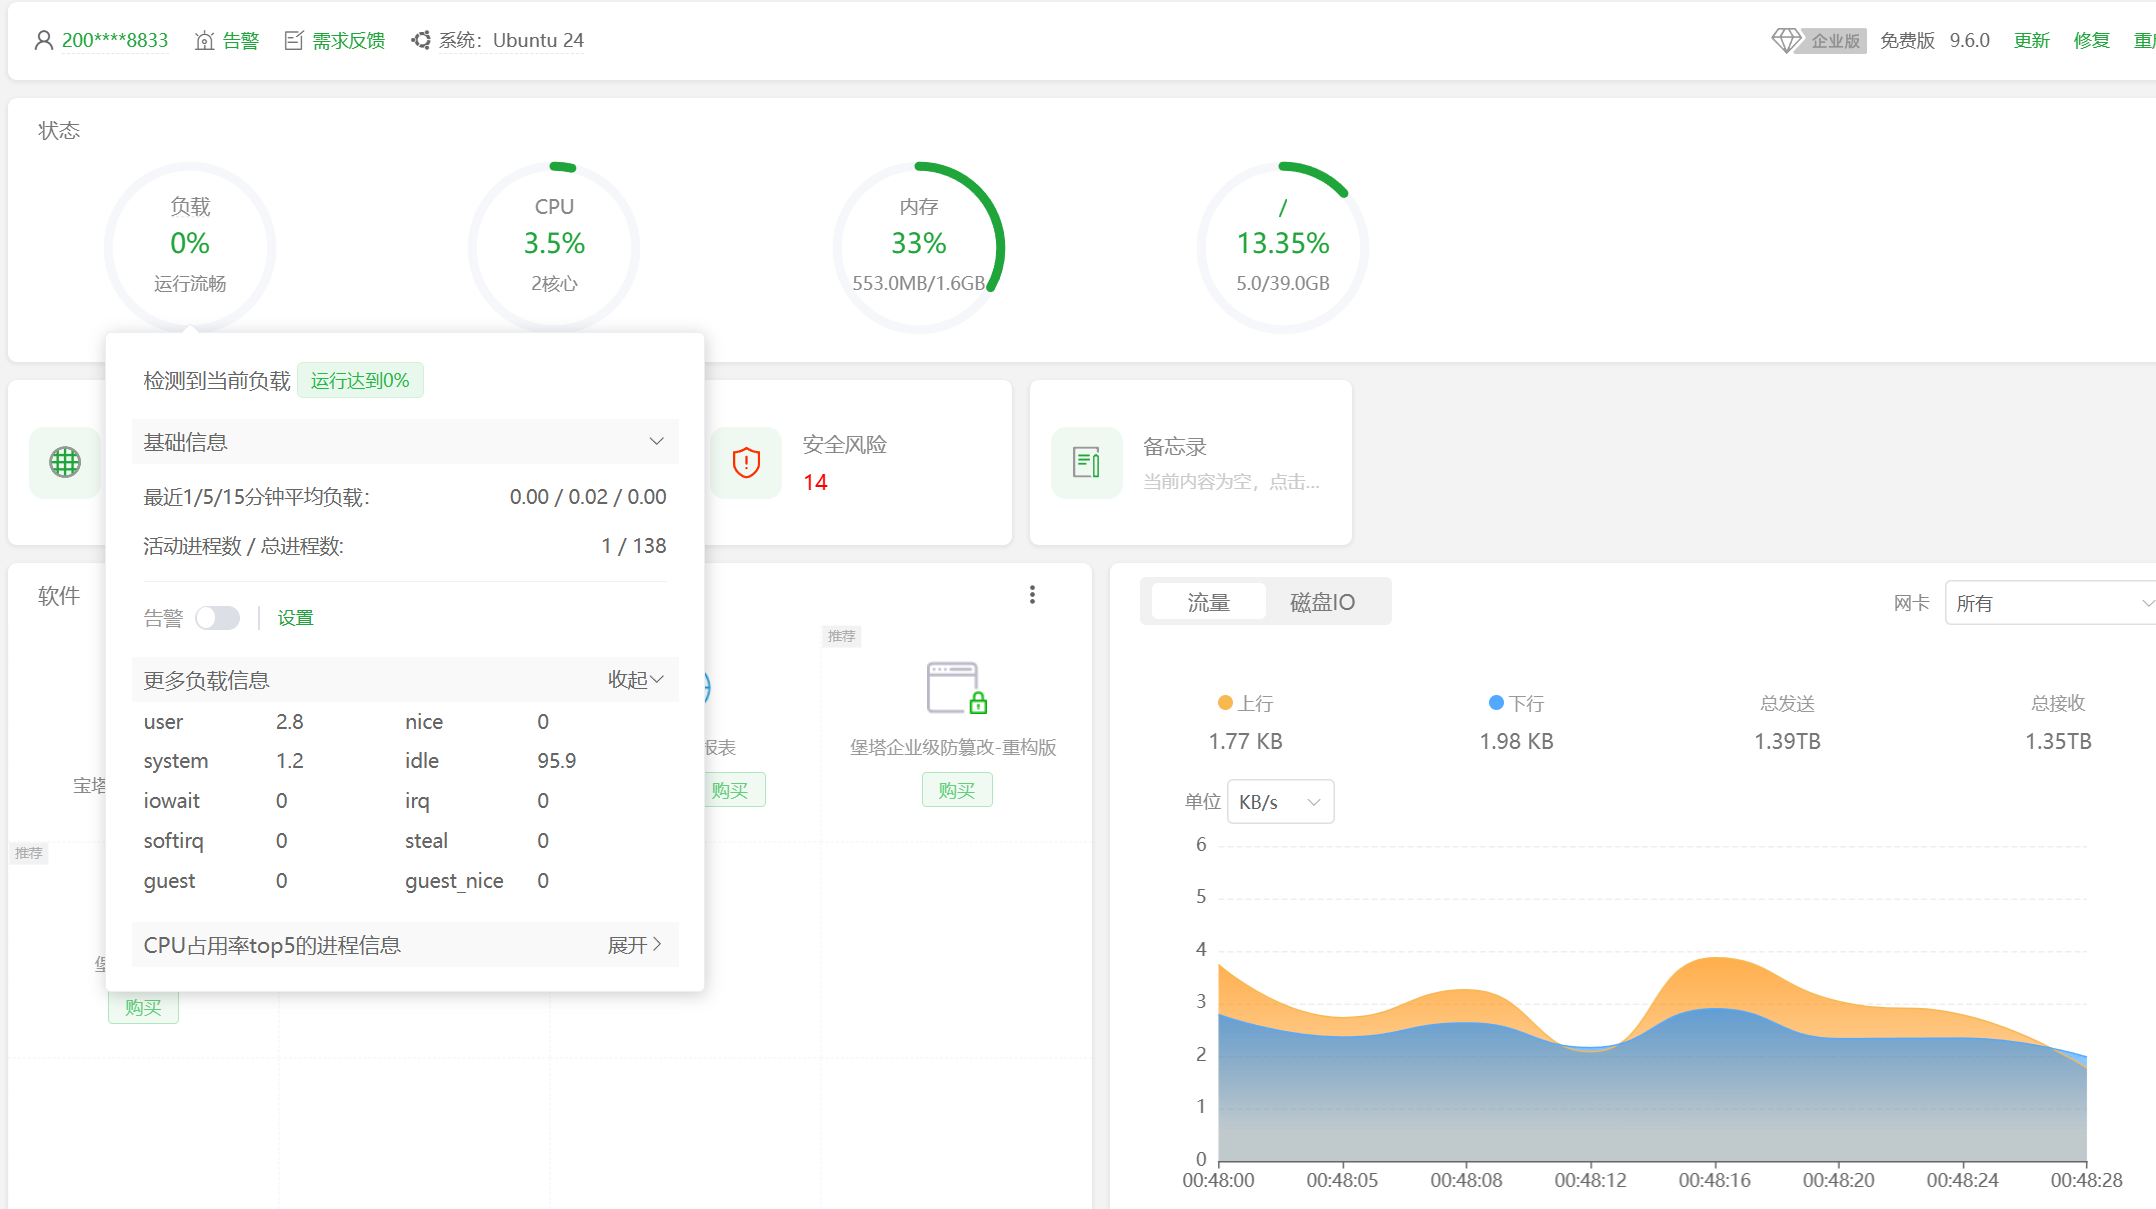Click the green globe icon on the left card
The width and height of the screenshot is (2156, 1209).
coord(65,462)
